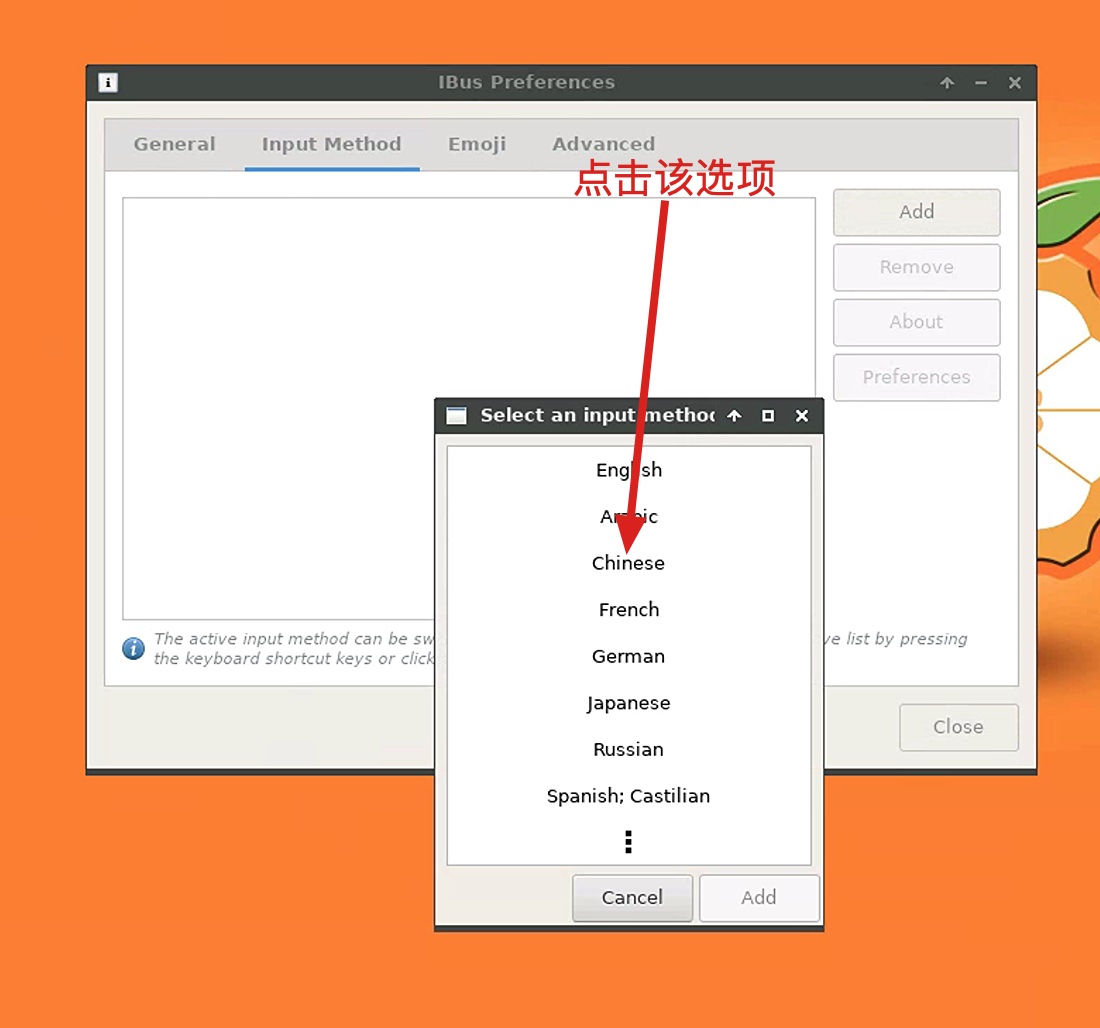Switch to the General tab

[175, 144]
